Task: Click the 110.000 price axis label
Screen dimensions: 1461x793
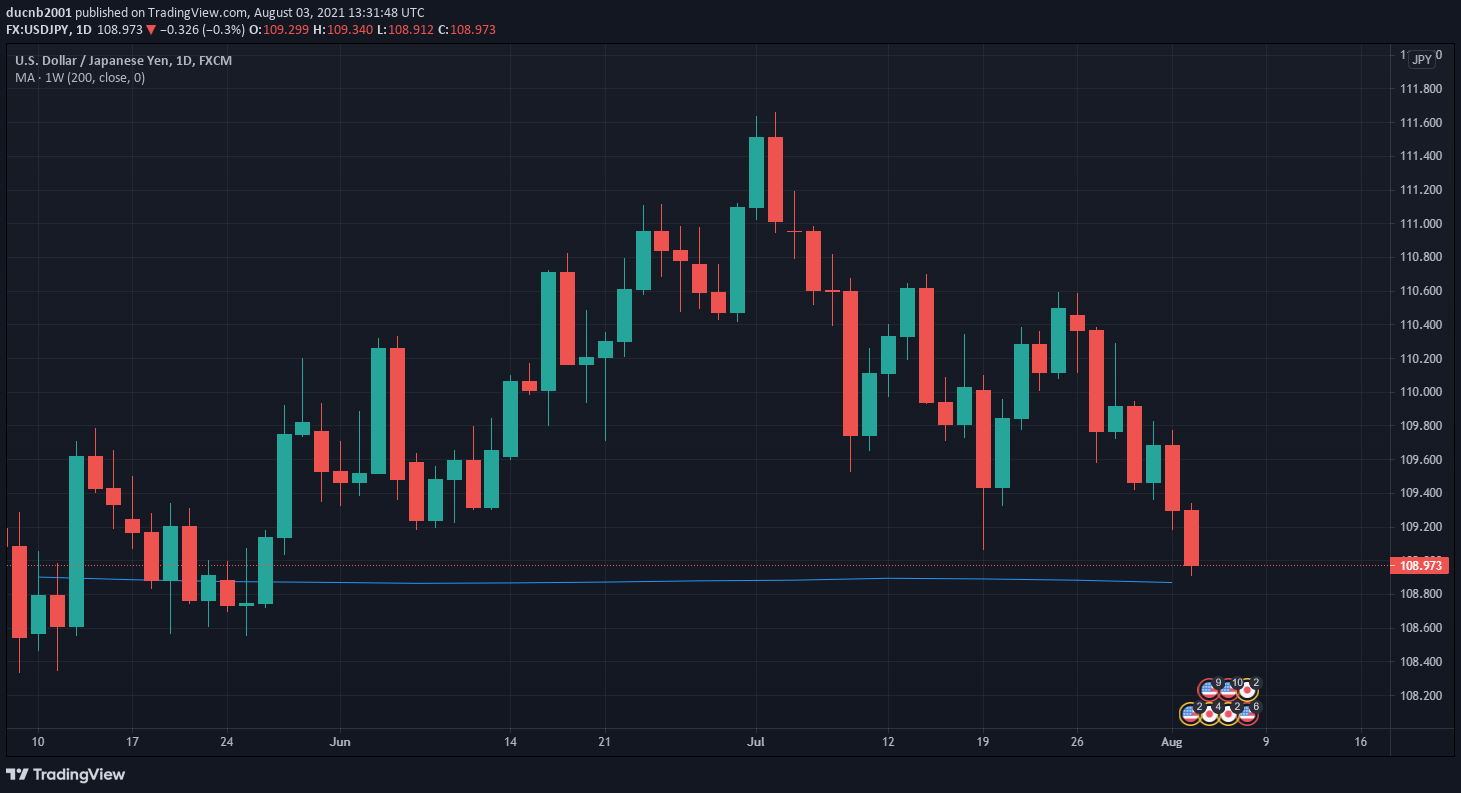Action: (x=1421, y=392)
